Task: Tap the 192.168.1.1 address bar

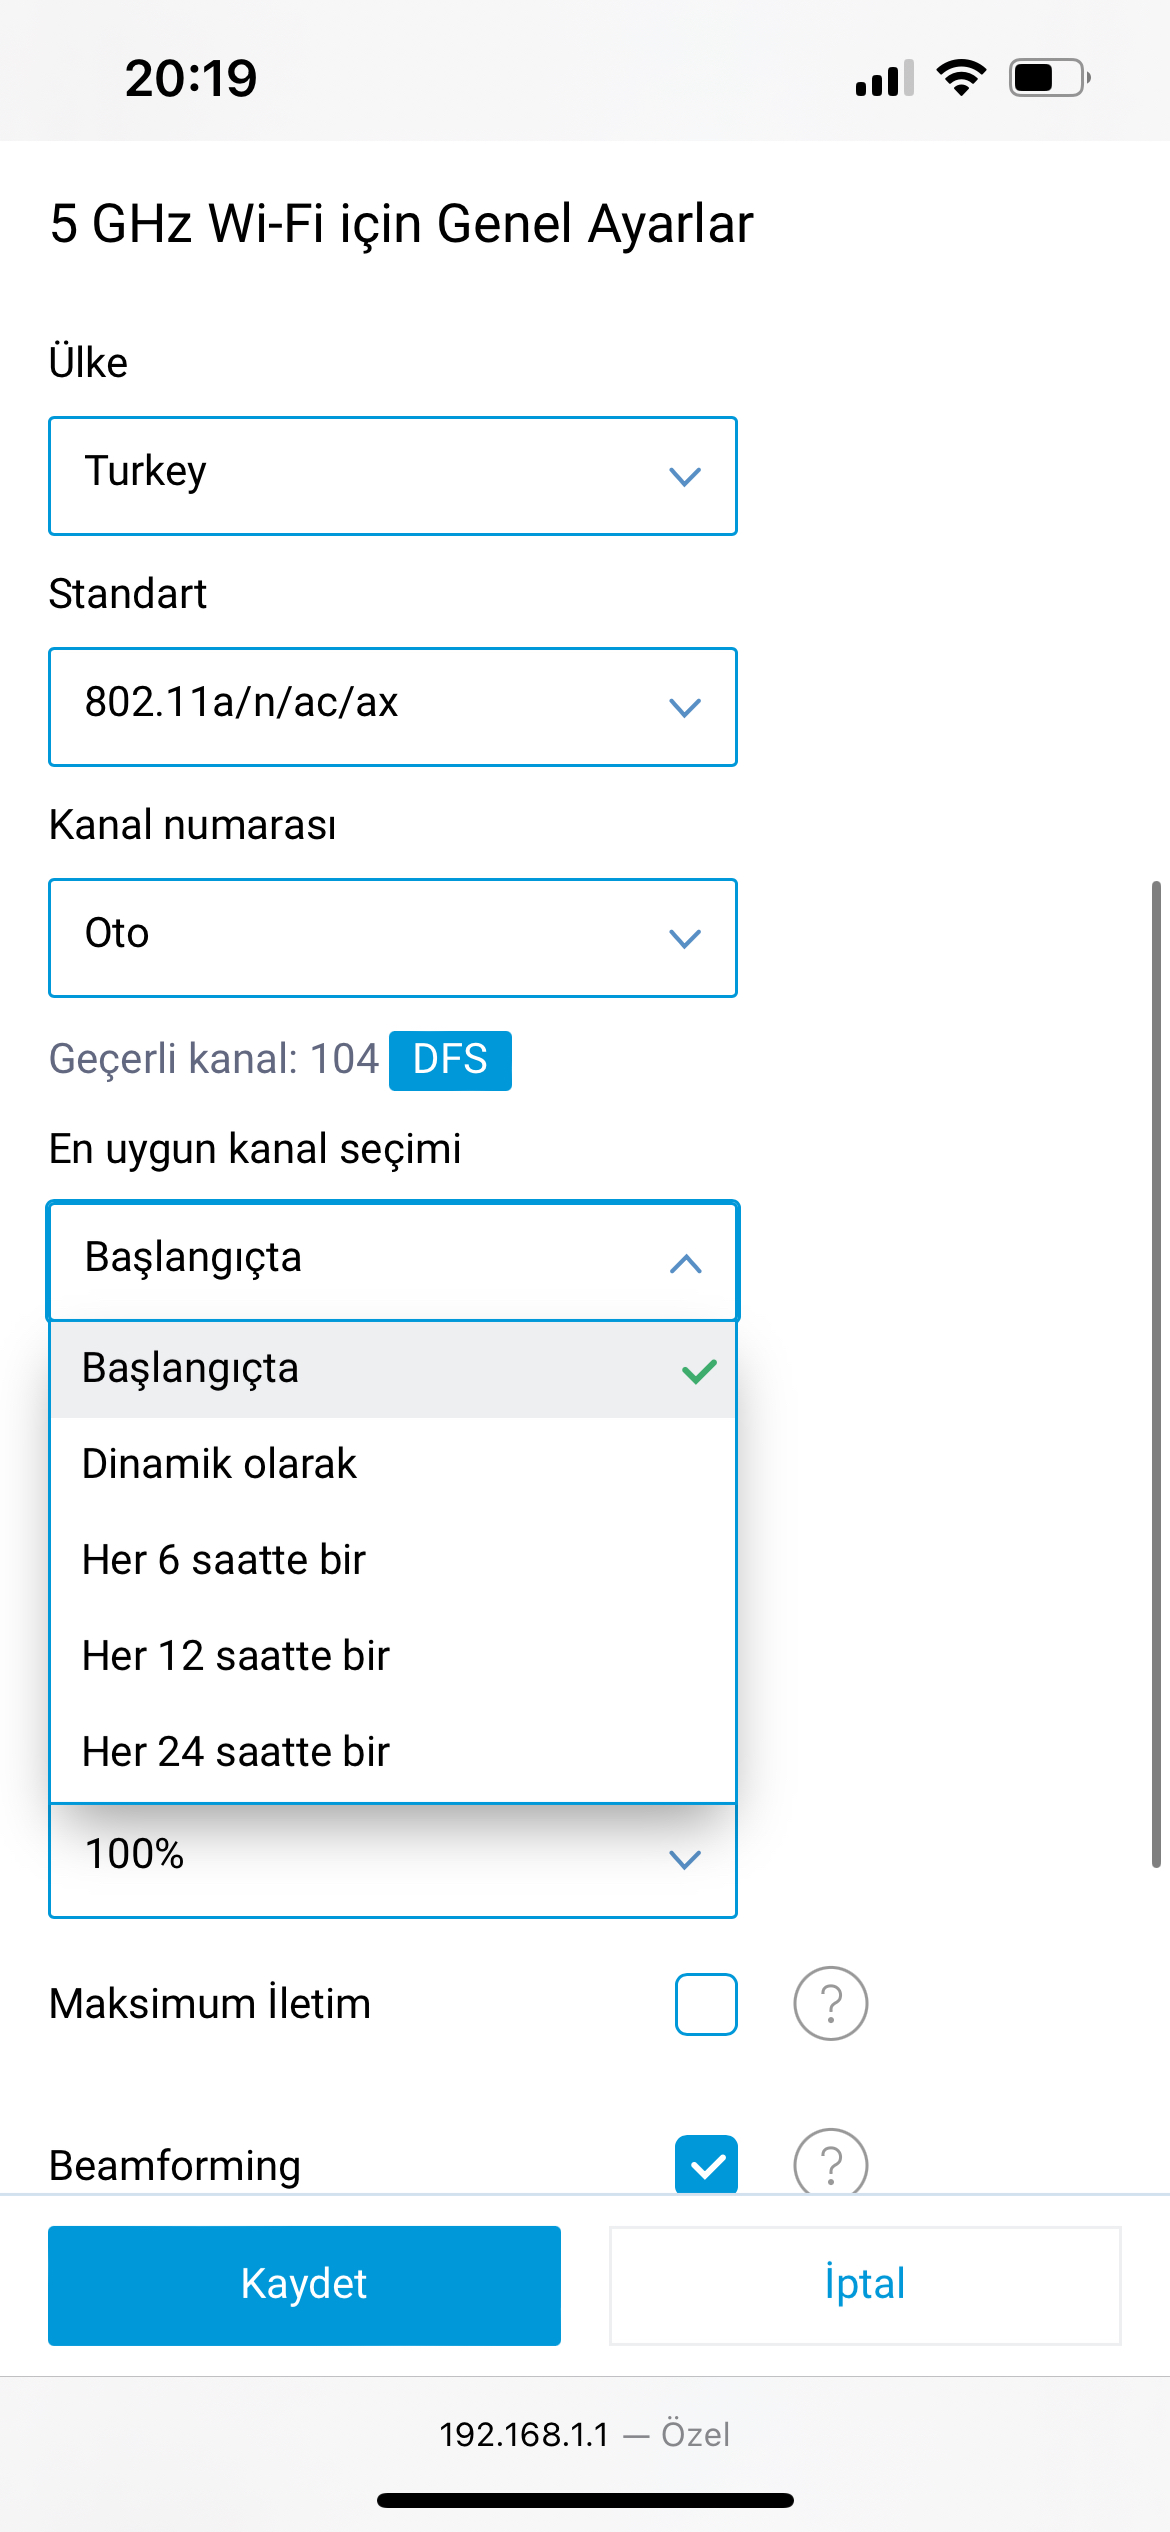Action: pyautogui.click(x=585, y=2434)
